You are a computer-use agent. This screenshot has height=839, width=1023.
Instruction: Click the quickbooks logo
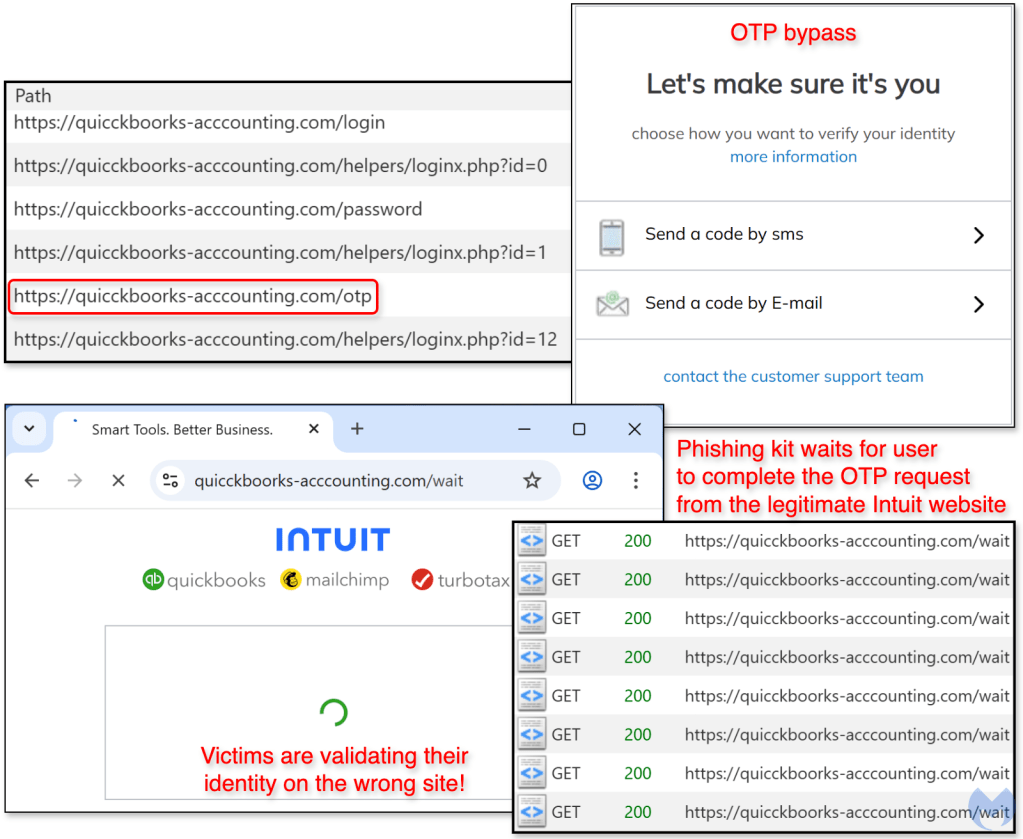click(204, 579)
